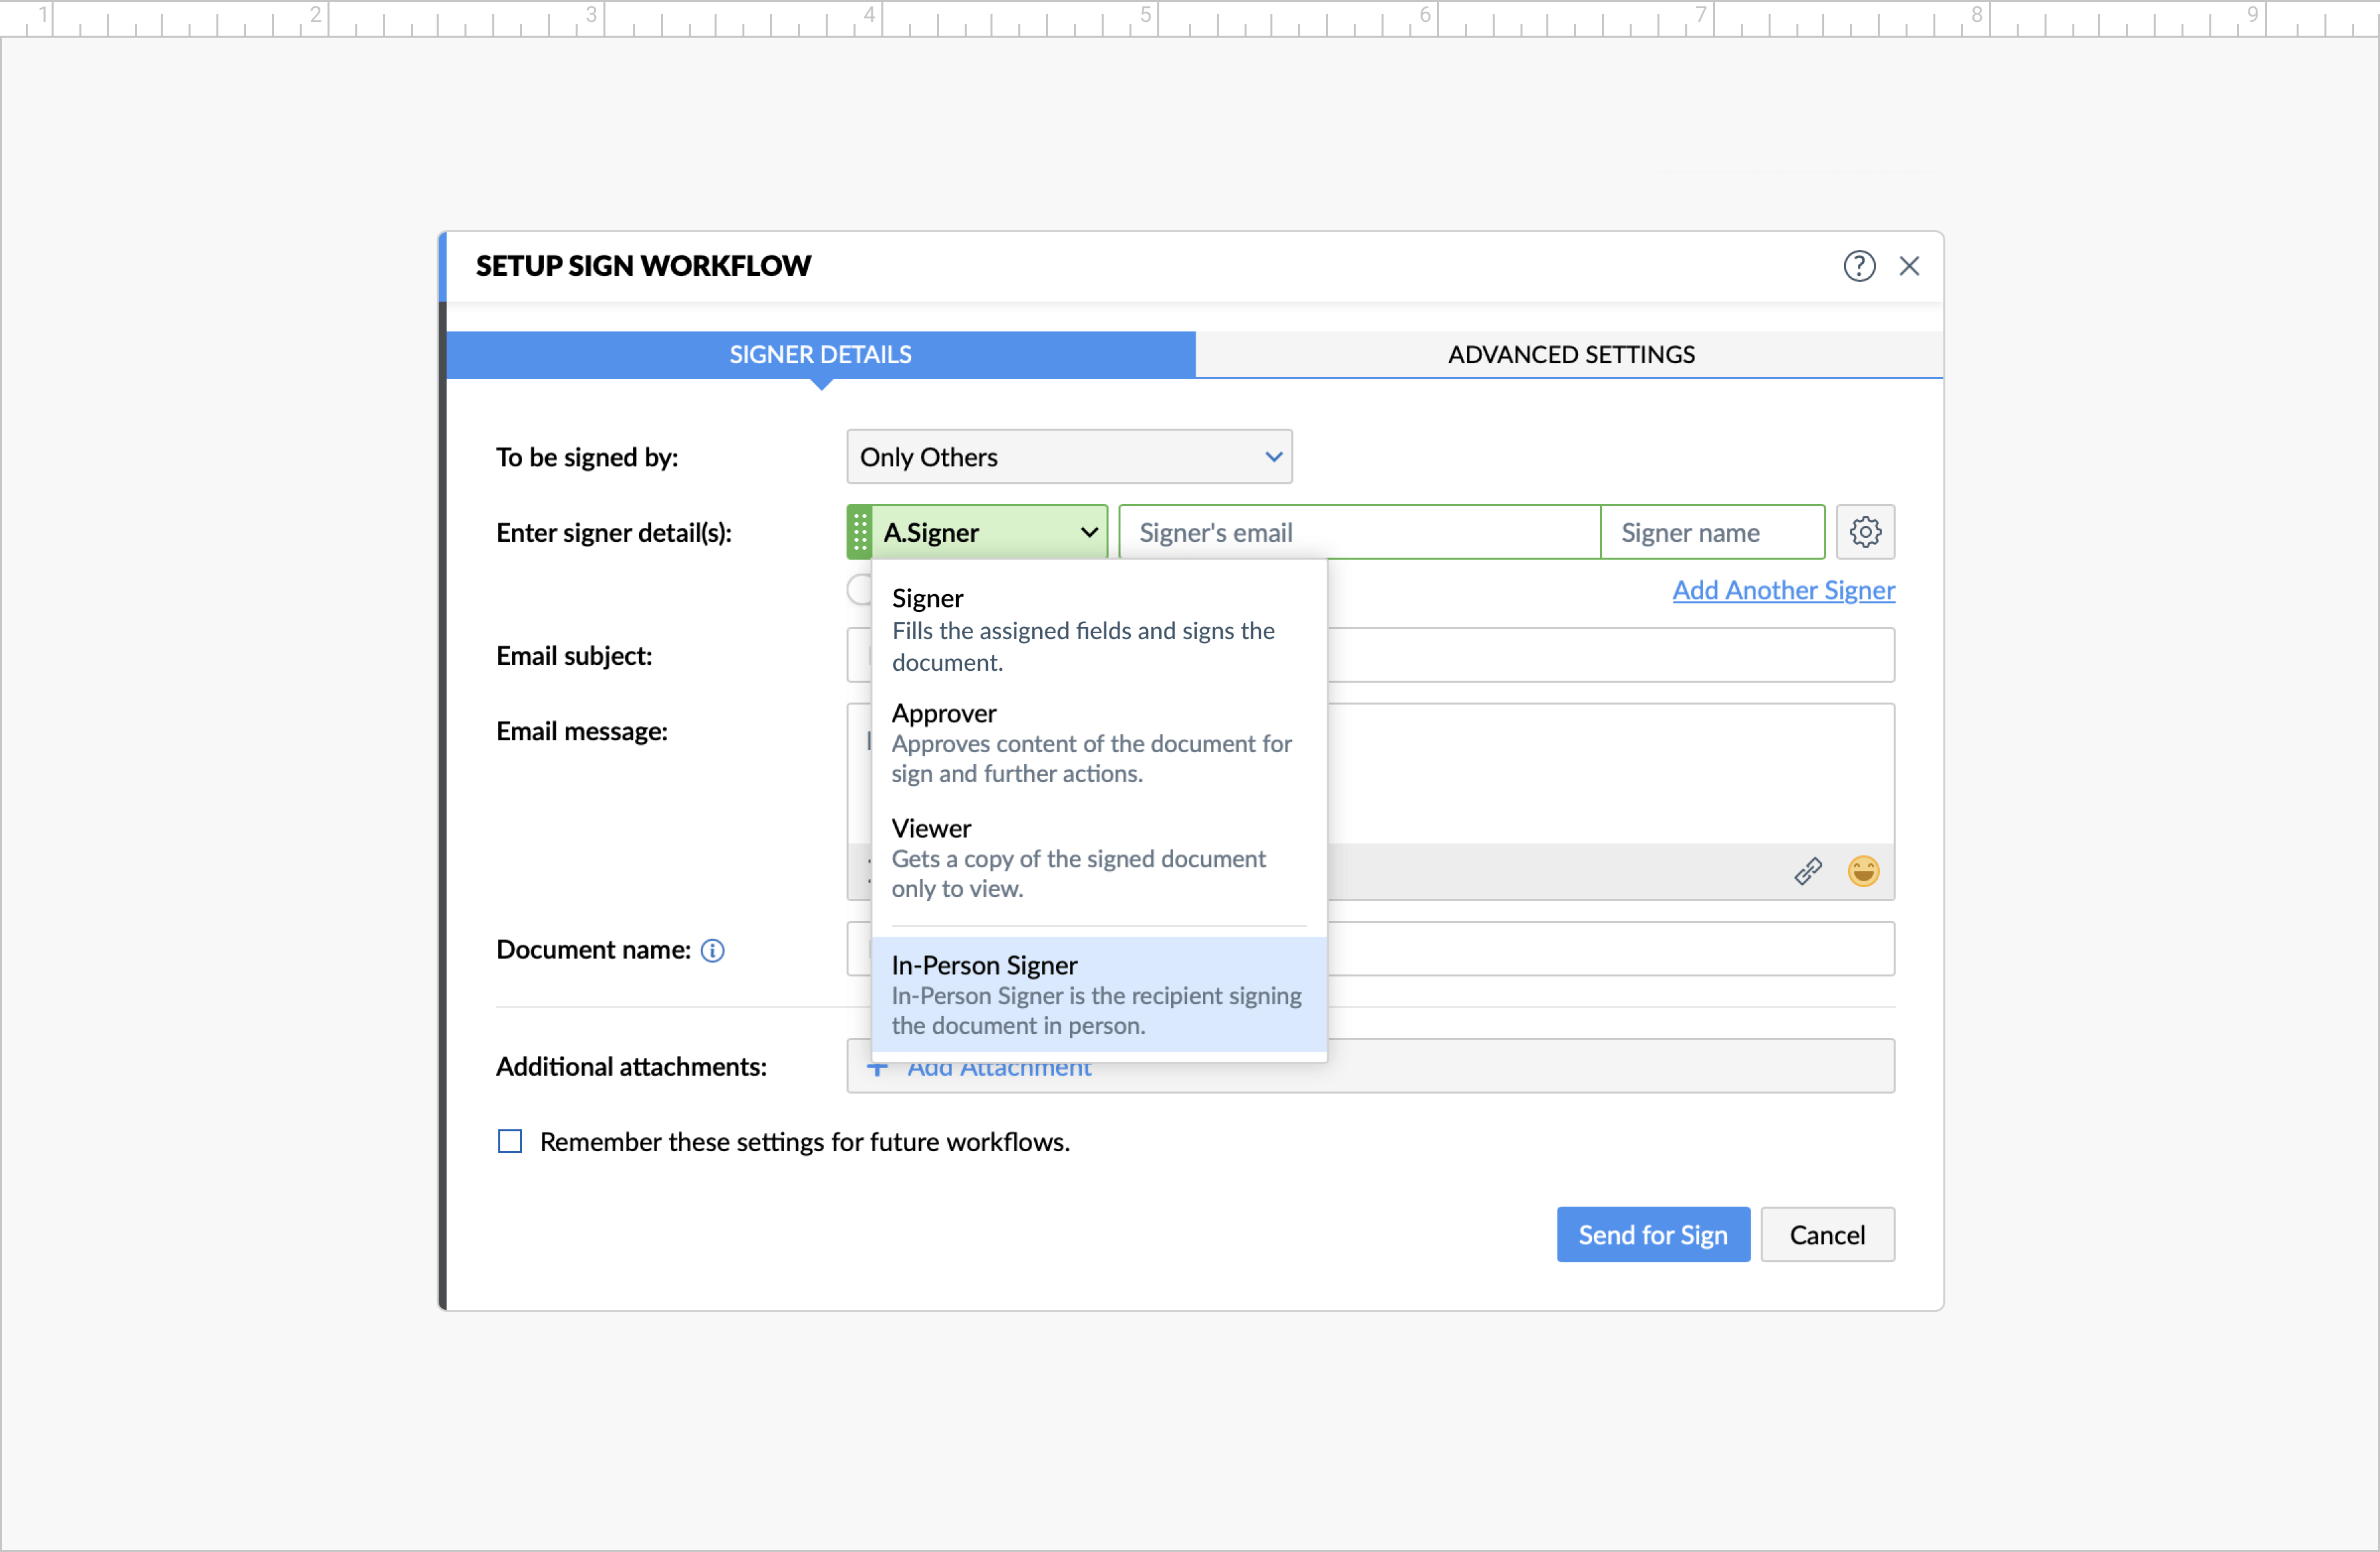Open the emoji picker for the email message

pyautogui.click(x=1863, y=871)
